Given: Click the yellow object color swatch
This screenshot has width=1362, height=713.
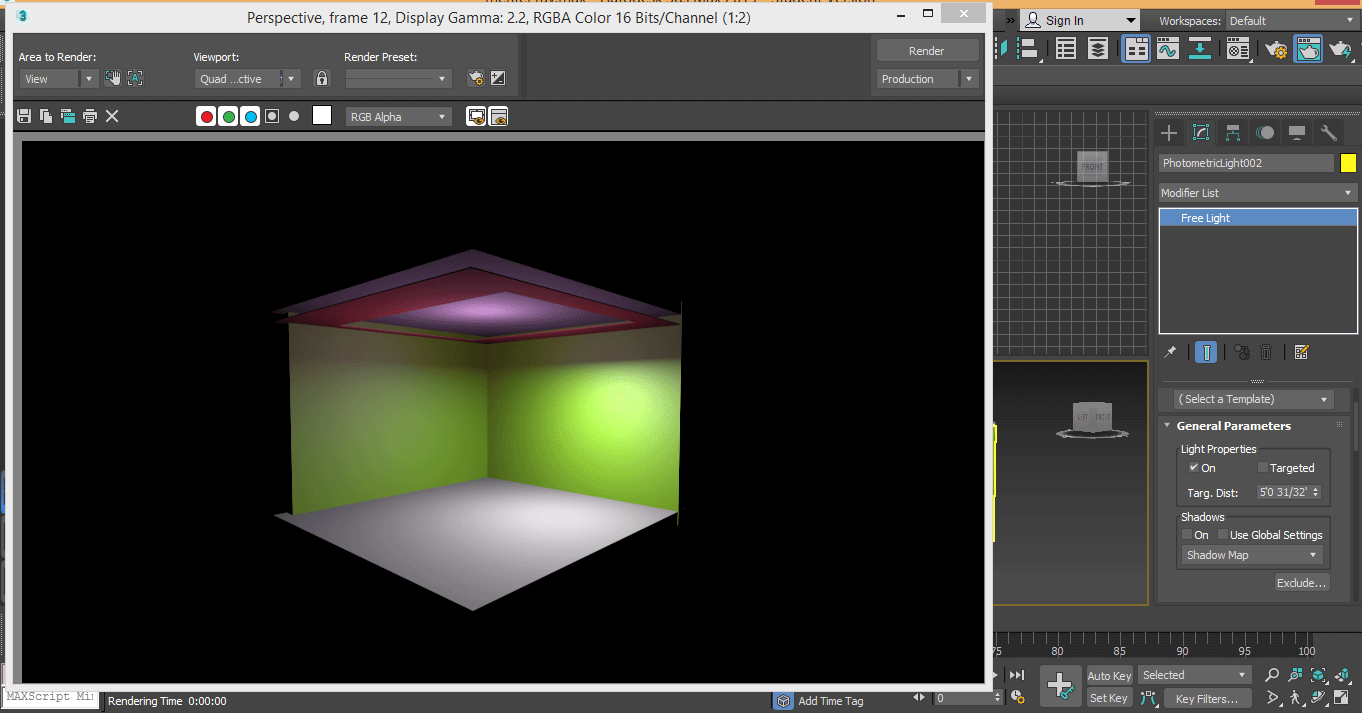Looking at the screenshot, I should (1348, 163).
